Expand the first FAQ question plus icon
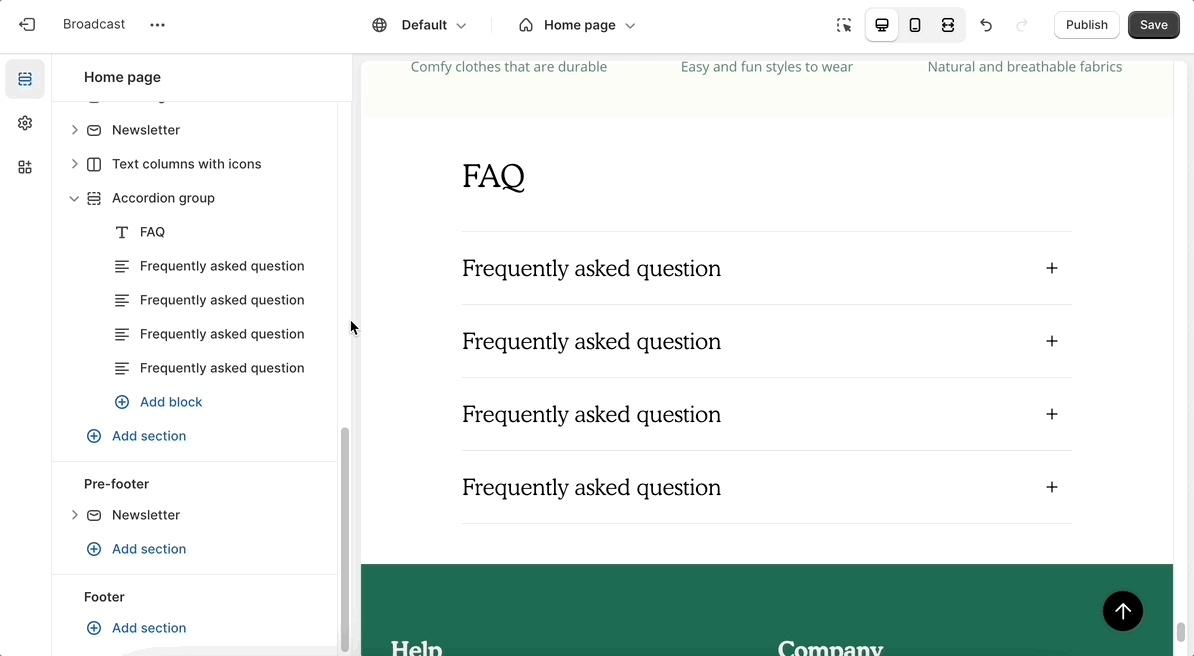The height and width of the screenshot is (656, 1194). 1051,268
